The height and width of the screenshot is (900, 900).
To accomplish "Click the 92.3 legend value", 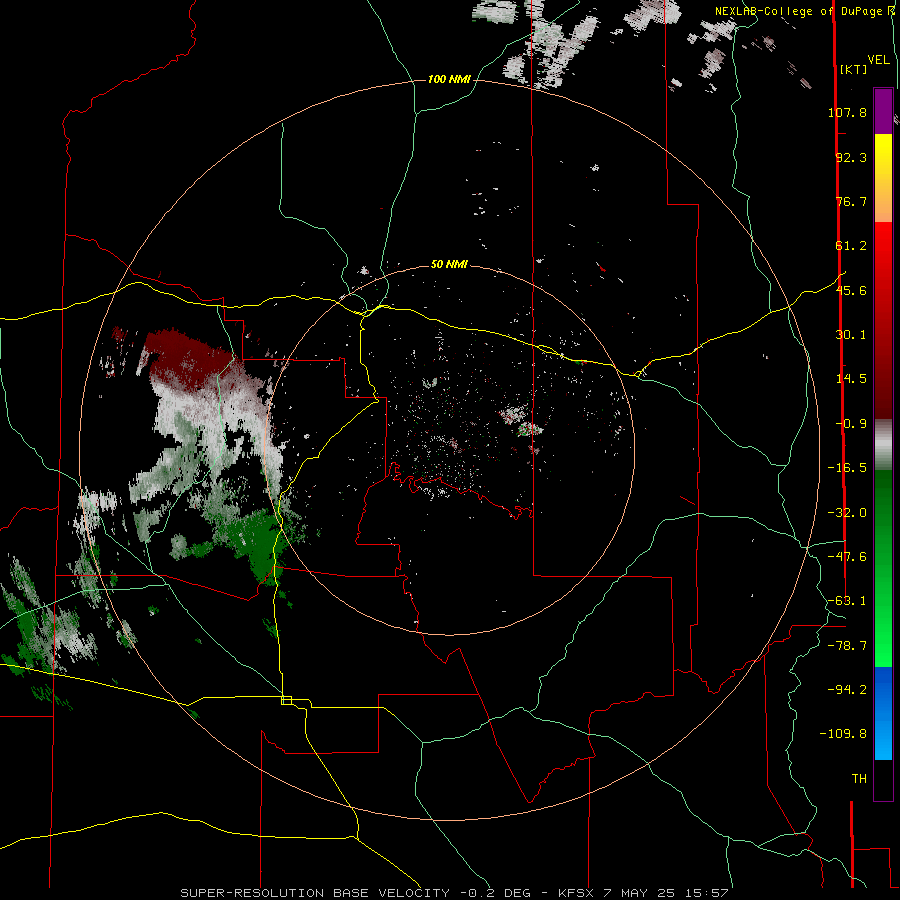I will click(x=851, y=157).
